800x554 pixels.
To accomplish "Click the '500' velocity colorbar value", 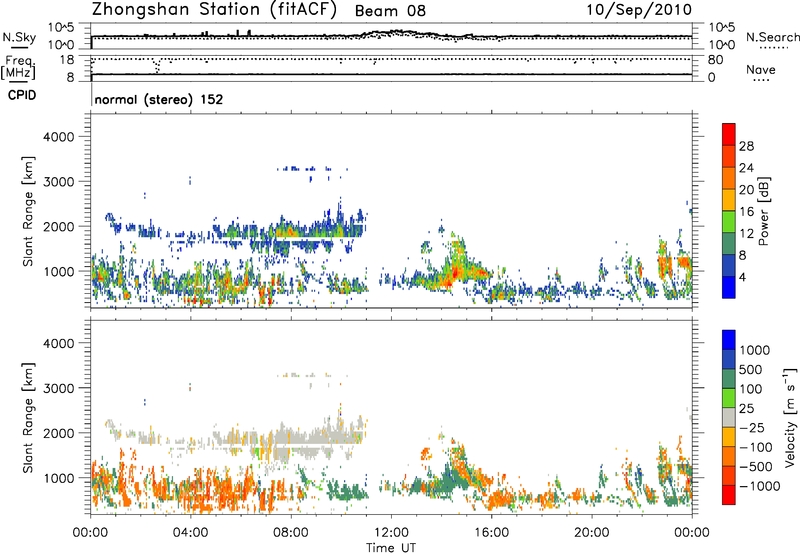I will (751, 370).
